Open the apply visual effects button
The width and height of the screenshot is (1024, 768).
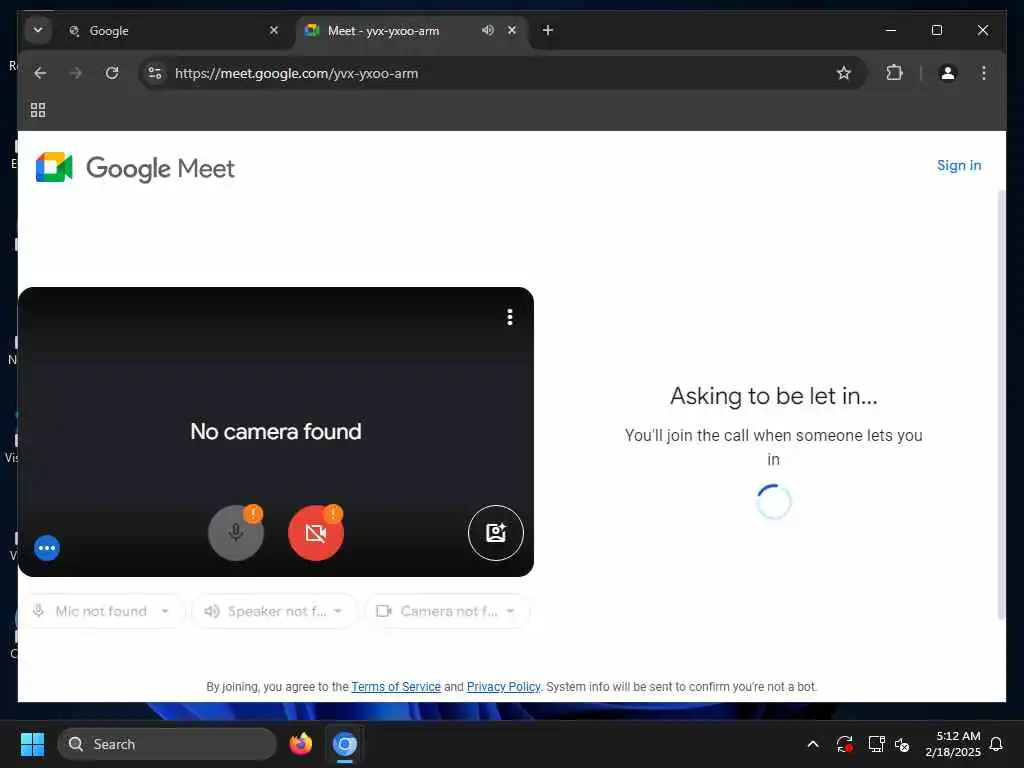click(x=496, y=533)
